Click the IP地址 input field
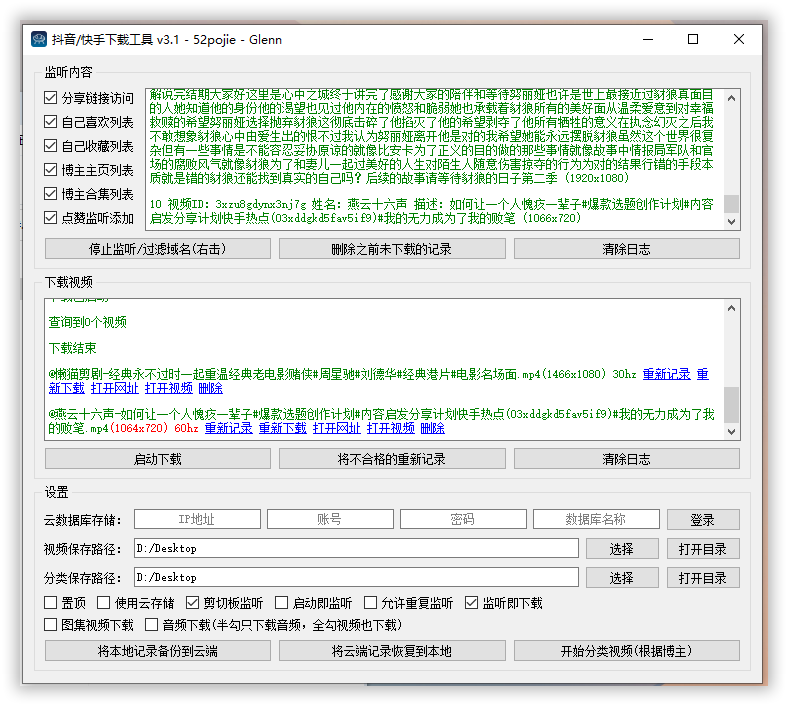The image size is (788, 706). coord(197,519)
